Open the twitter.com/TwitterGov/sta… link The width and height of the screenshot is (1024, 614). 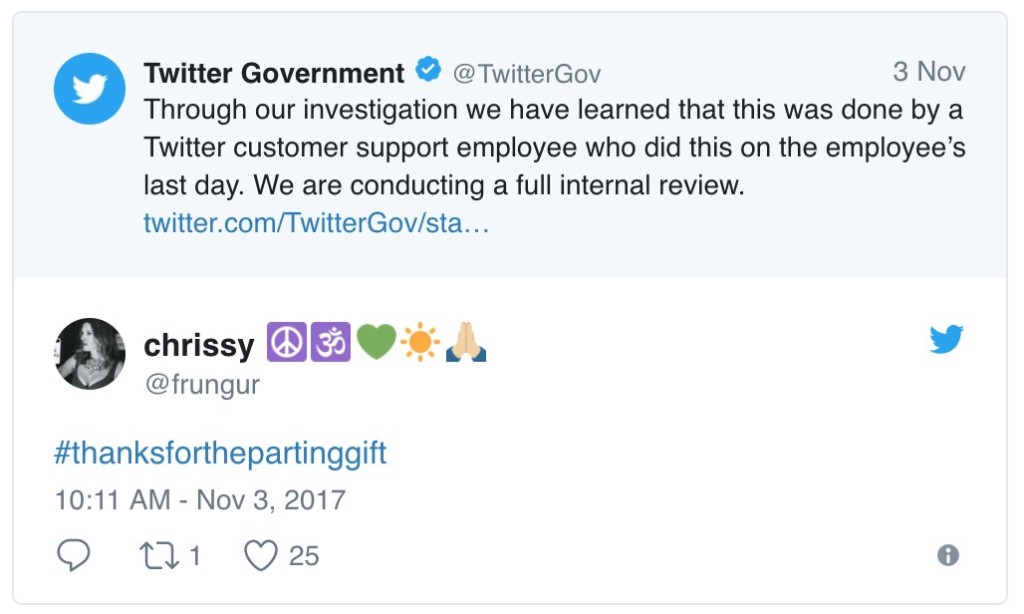click(x=316, y=223)
